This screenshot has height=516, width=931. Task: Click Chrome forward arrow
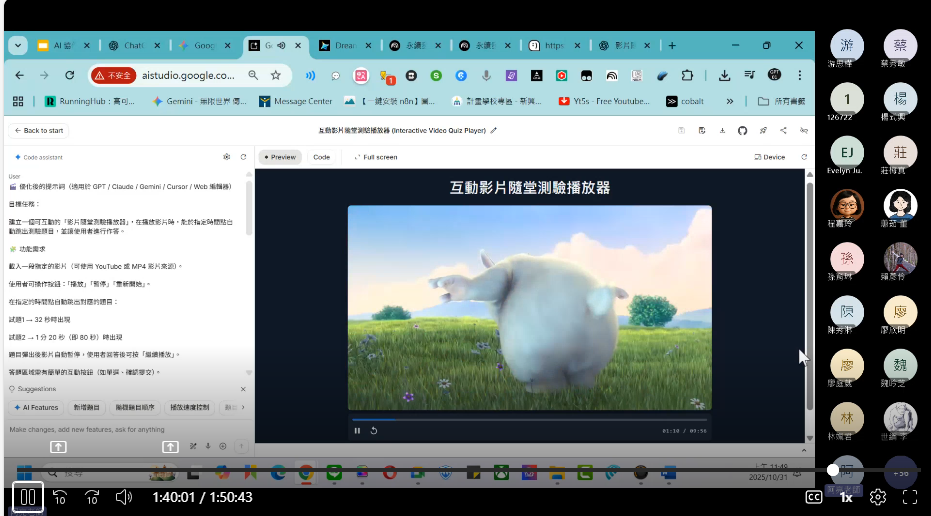click(x=44, y=75)
